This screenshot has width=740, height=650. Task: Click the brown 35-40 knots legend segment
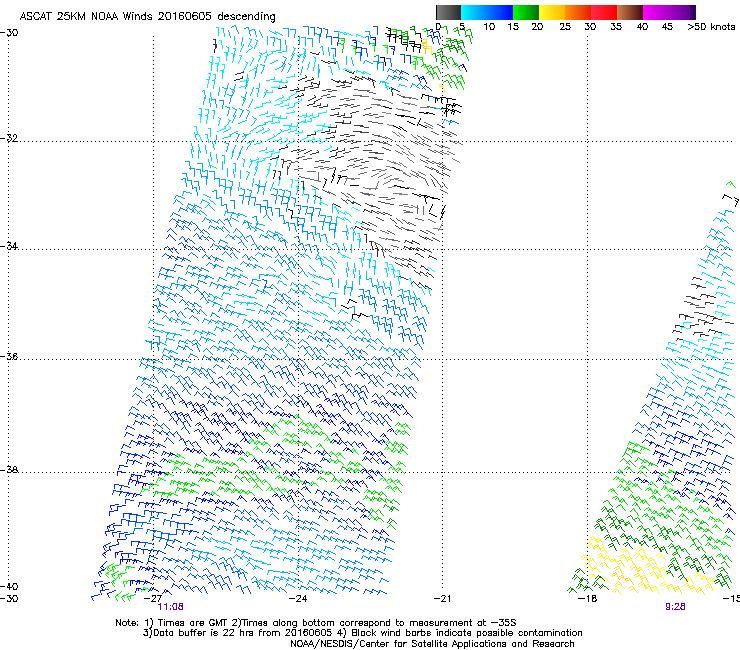tap(630, 12)
